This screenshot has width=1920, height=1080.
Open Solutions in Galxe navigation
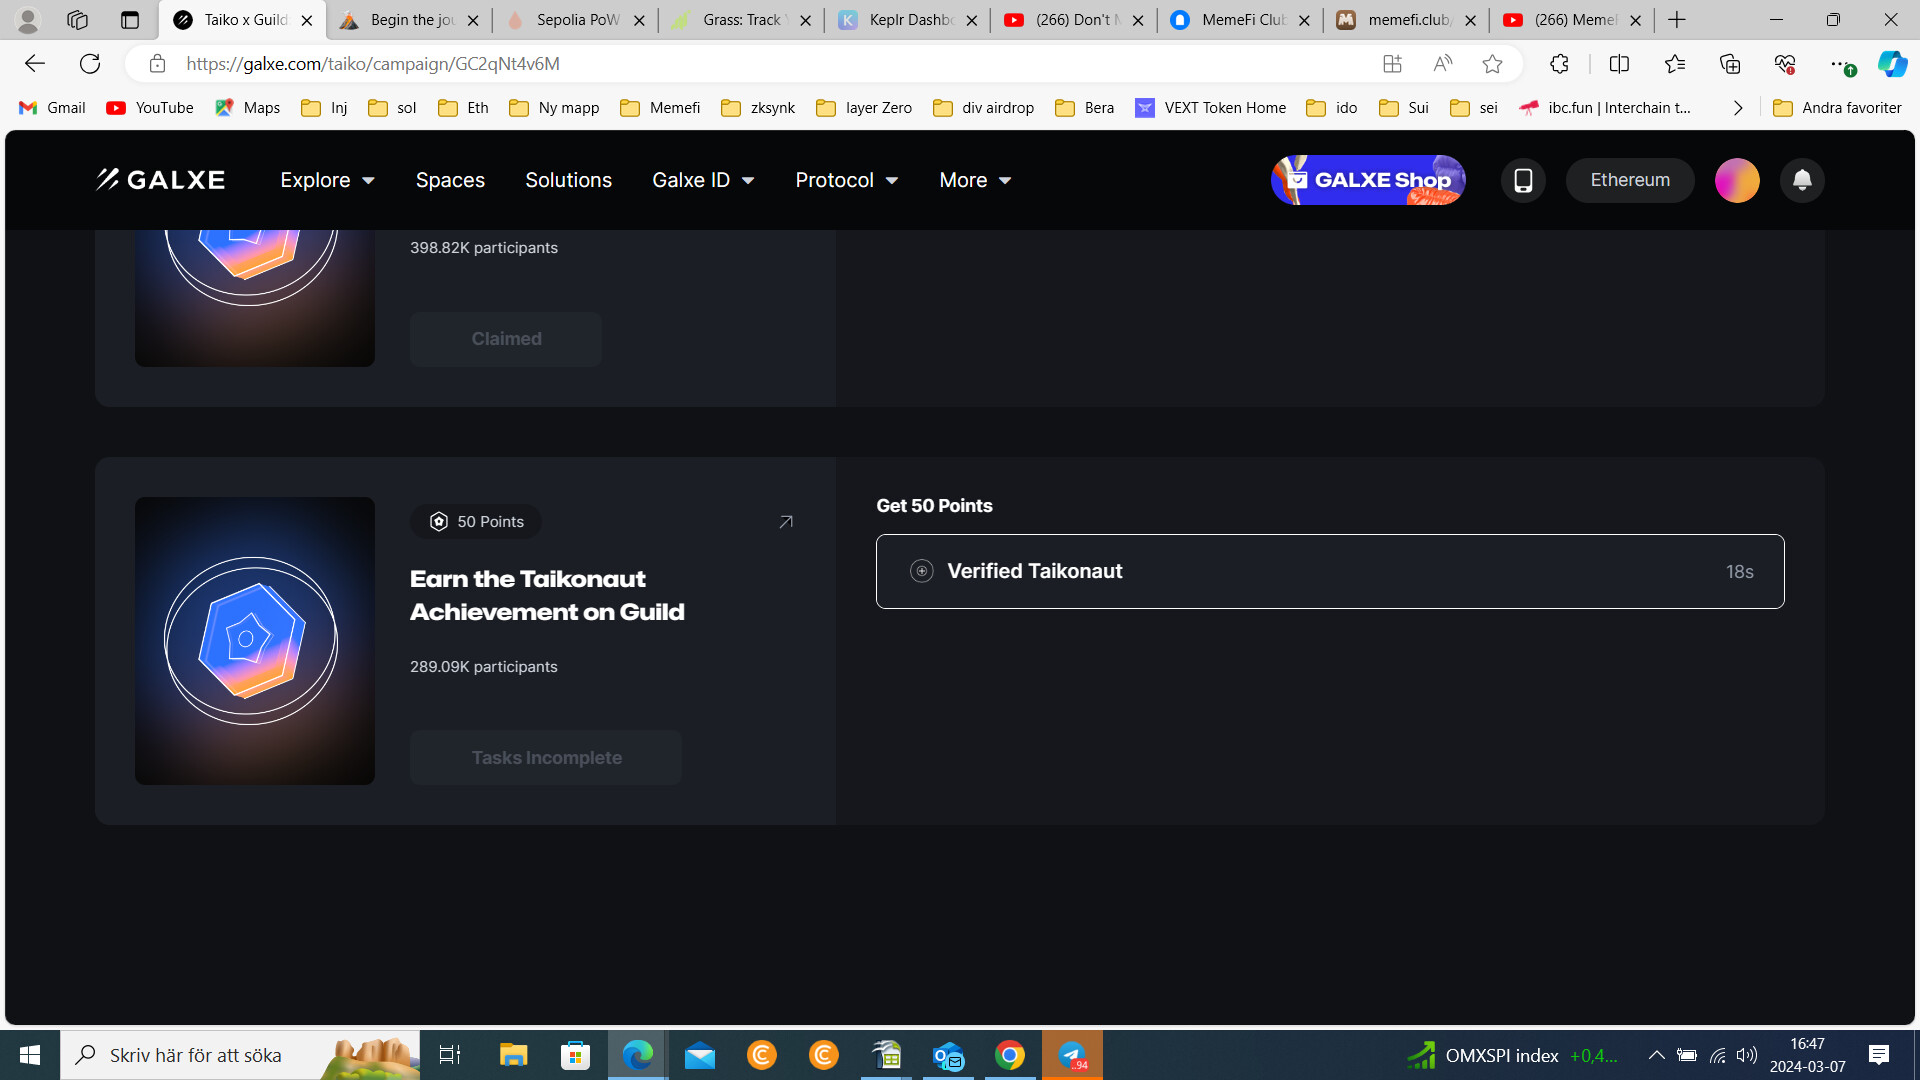point(568,180)
